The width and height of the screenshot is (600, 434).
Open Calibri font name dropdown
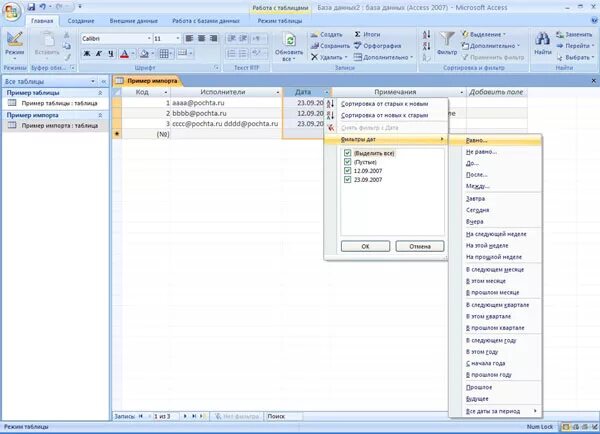click(149, 39)
